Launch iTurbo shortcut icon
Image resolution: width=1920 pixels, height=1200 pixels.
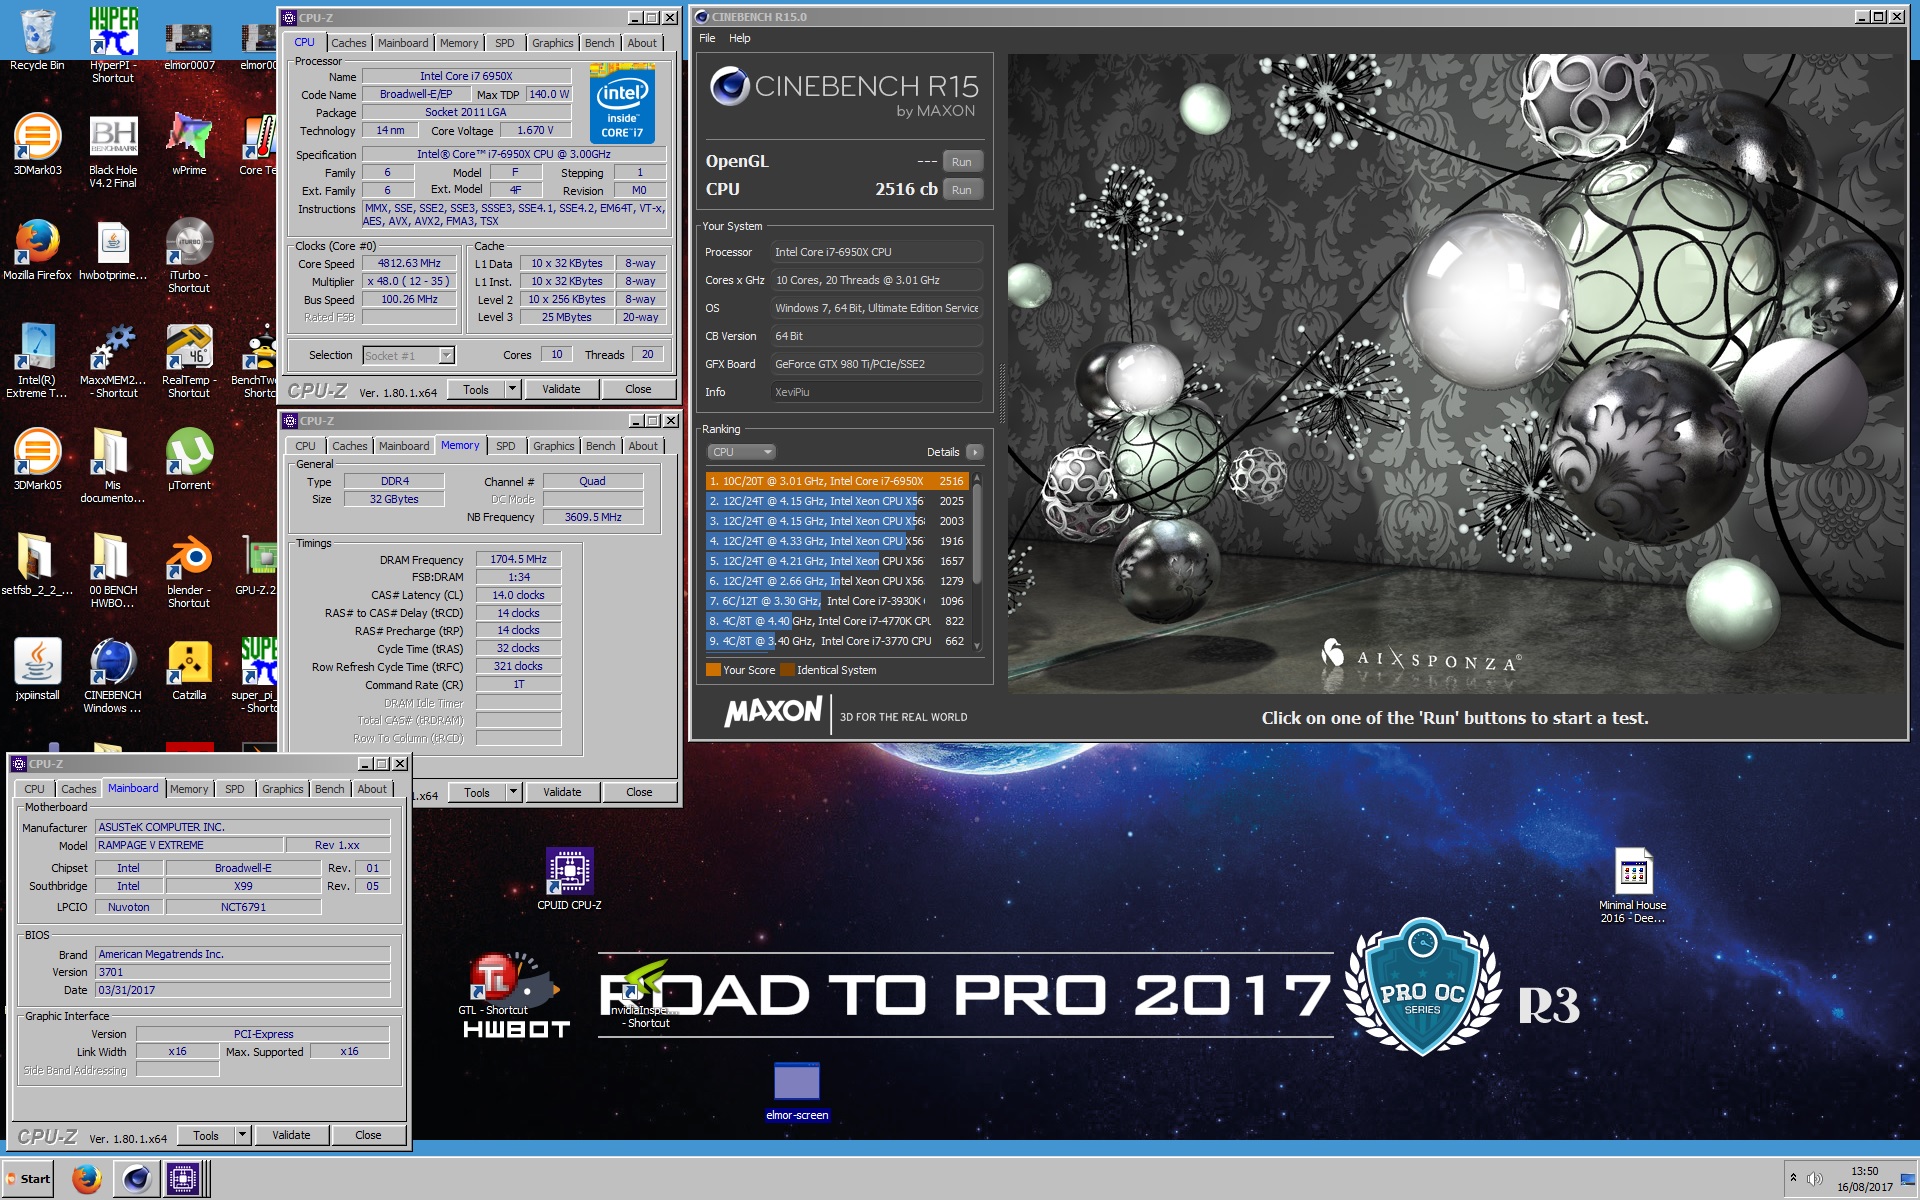(x=189, y=254)
